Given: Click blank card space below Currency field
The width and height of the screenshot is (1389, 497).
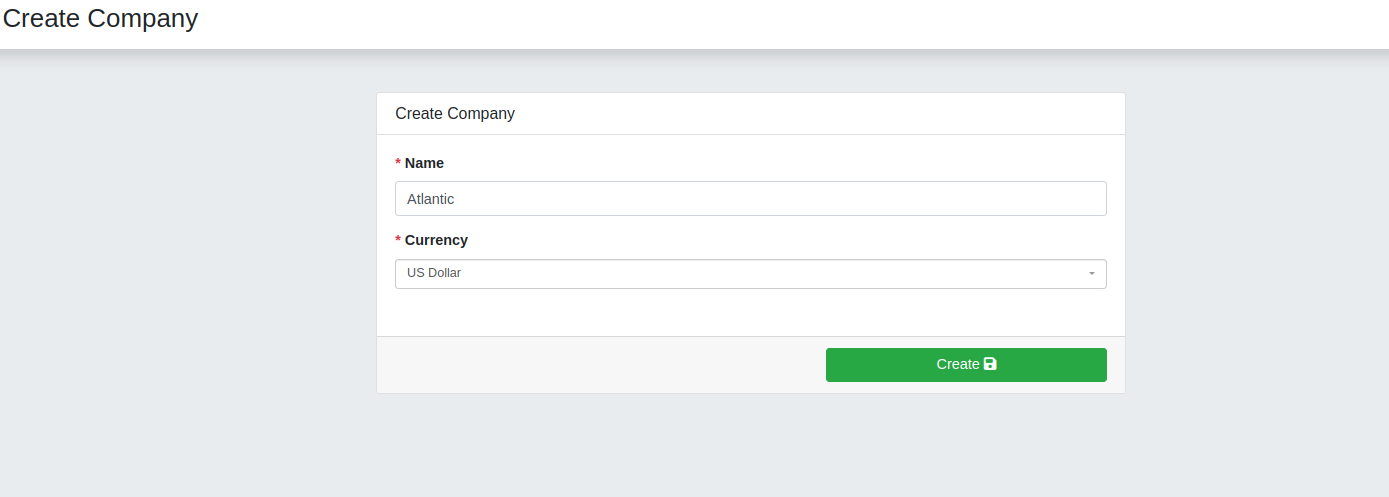Looking at the screenshot, I should [x=751, y=313].
